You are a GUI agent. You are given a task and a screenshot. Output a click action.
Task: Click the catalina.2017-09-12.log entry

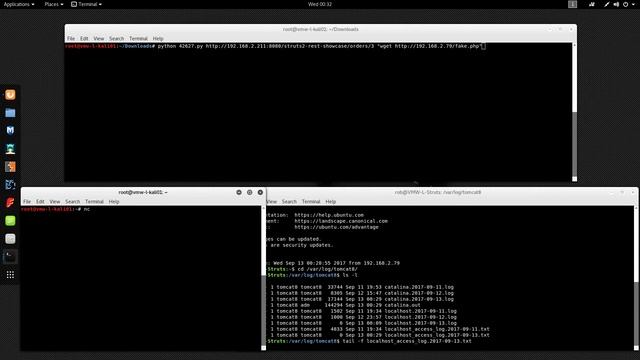tap(419, 293)
